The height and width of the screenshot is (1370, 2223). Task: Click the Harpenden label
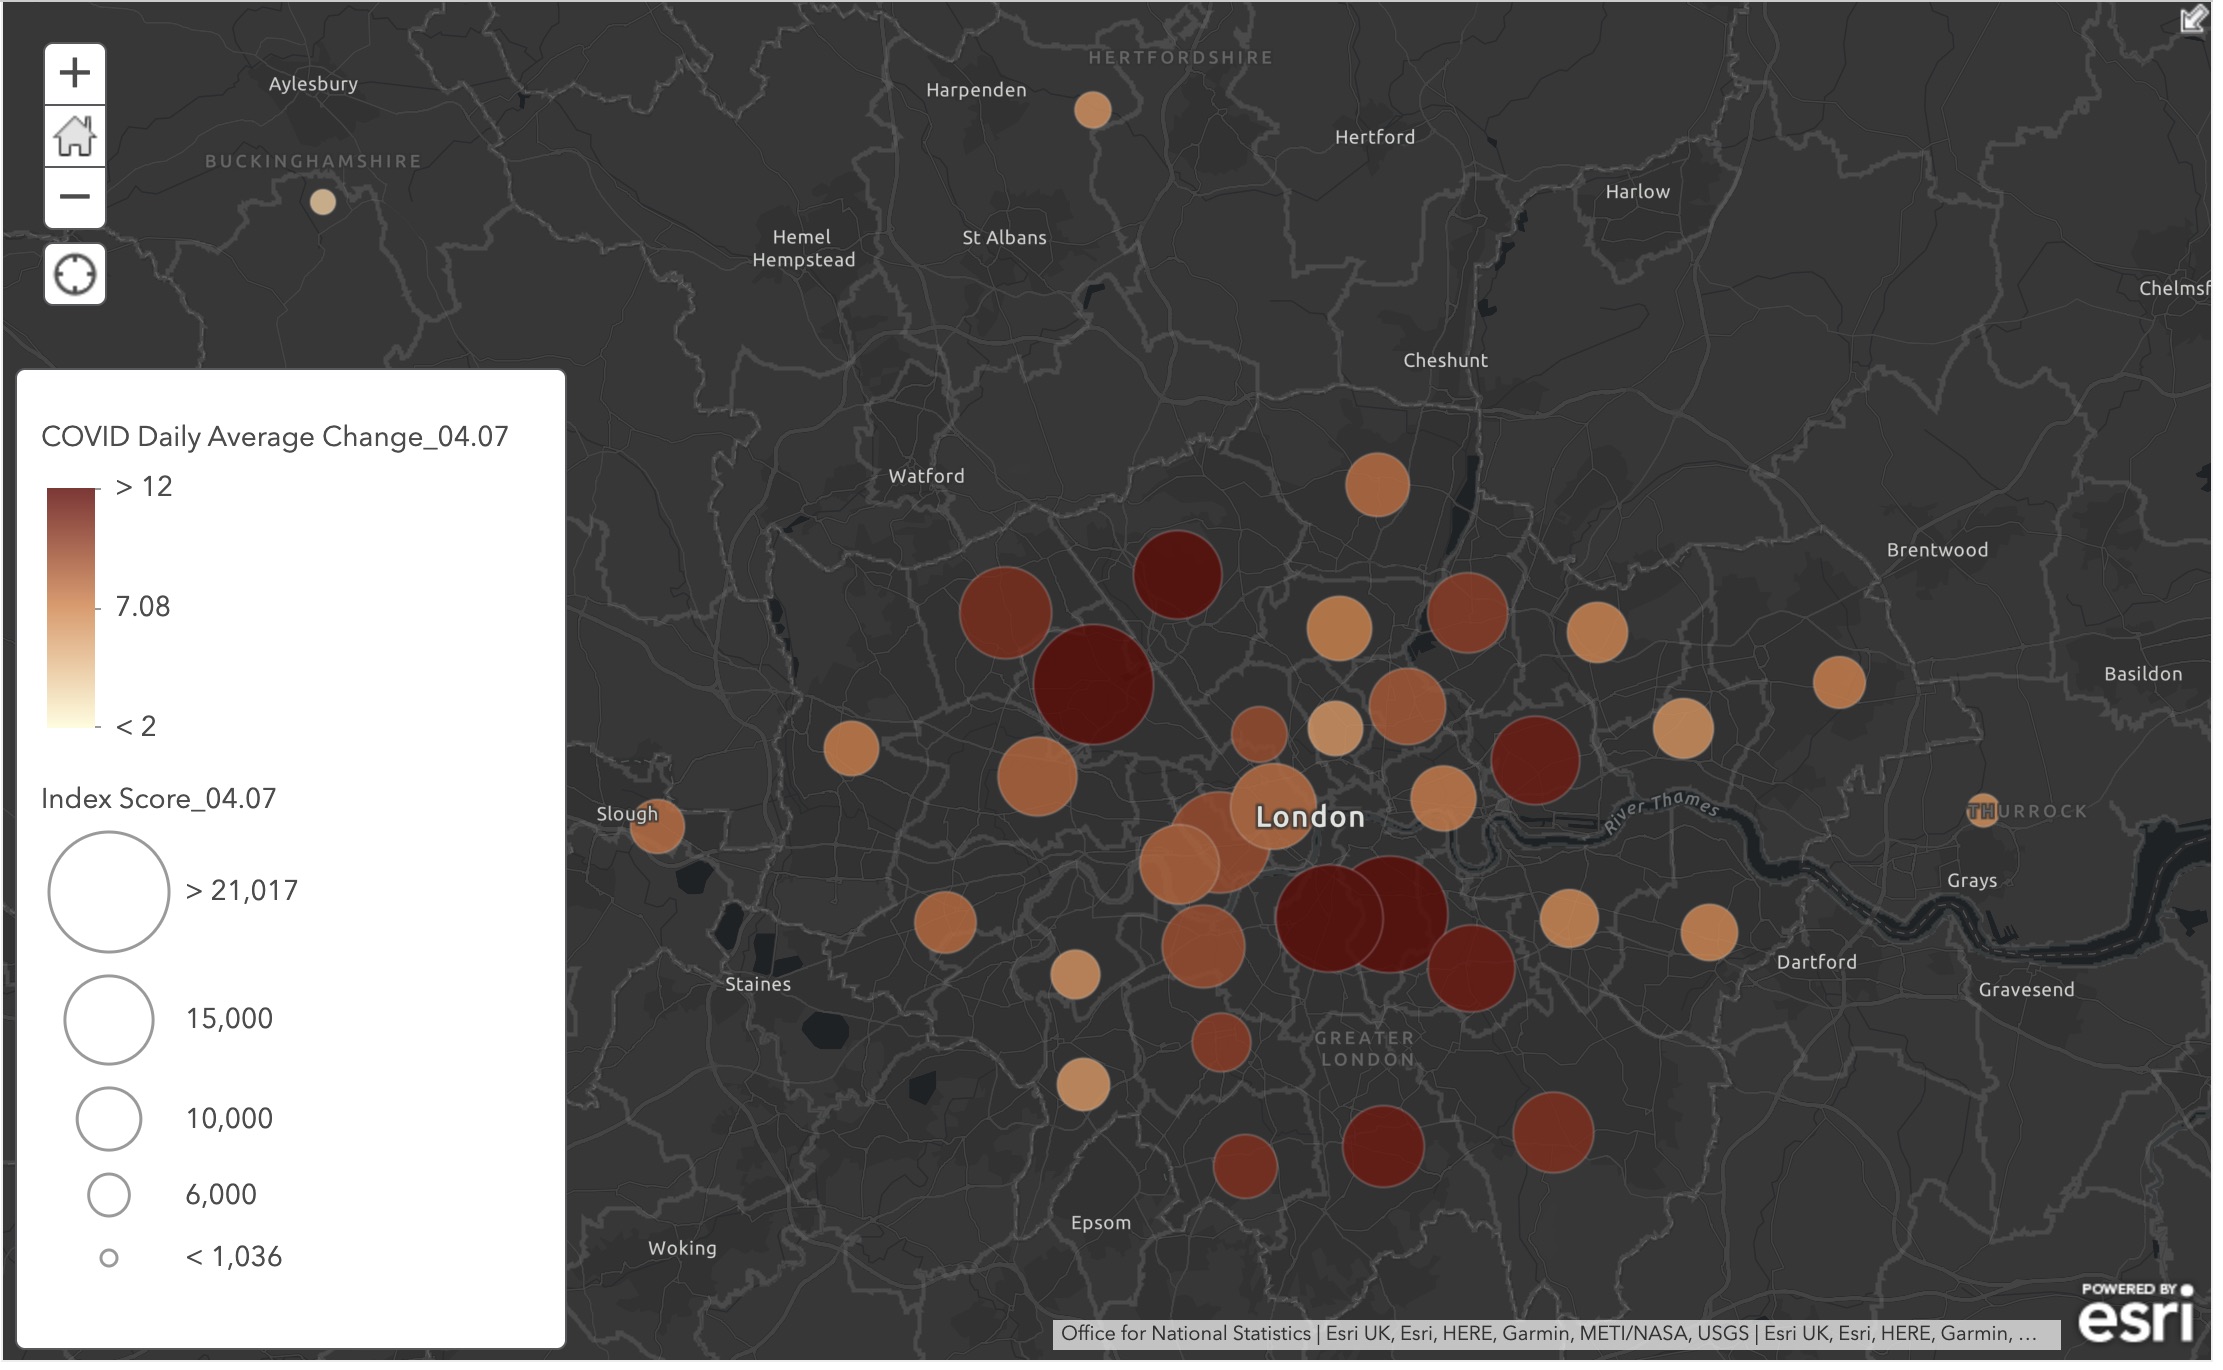tap(977, 91)
